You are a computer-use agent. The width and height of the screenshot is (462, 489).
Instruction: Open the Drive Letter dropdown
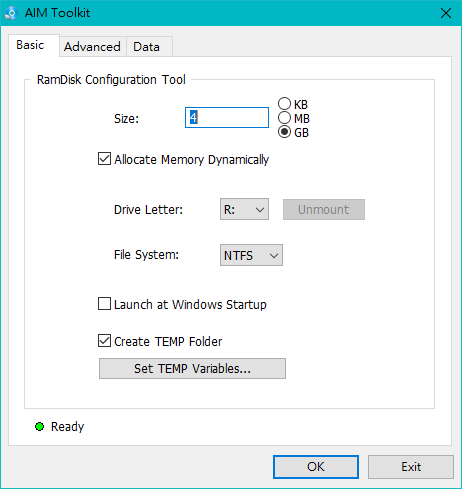244,209
